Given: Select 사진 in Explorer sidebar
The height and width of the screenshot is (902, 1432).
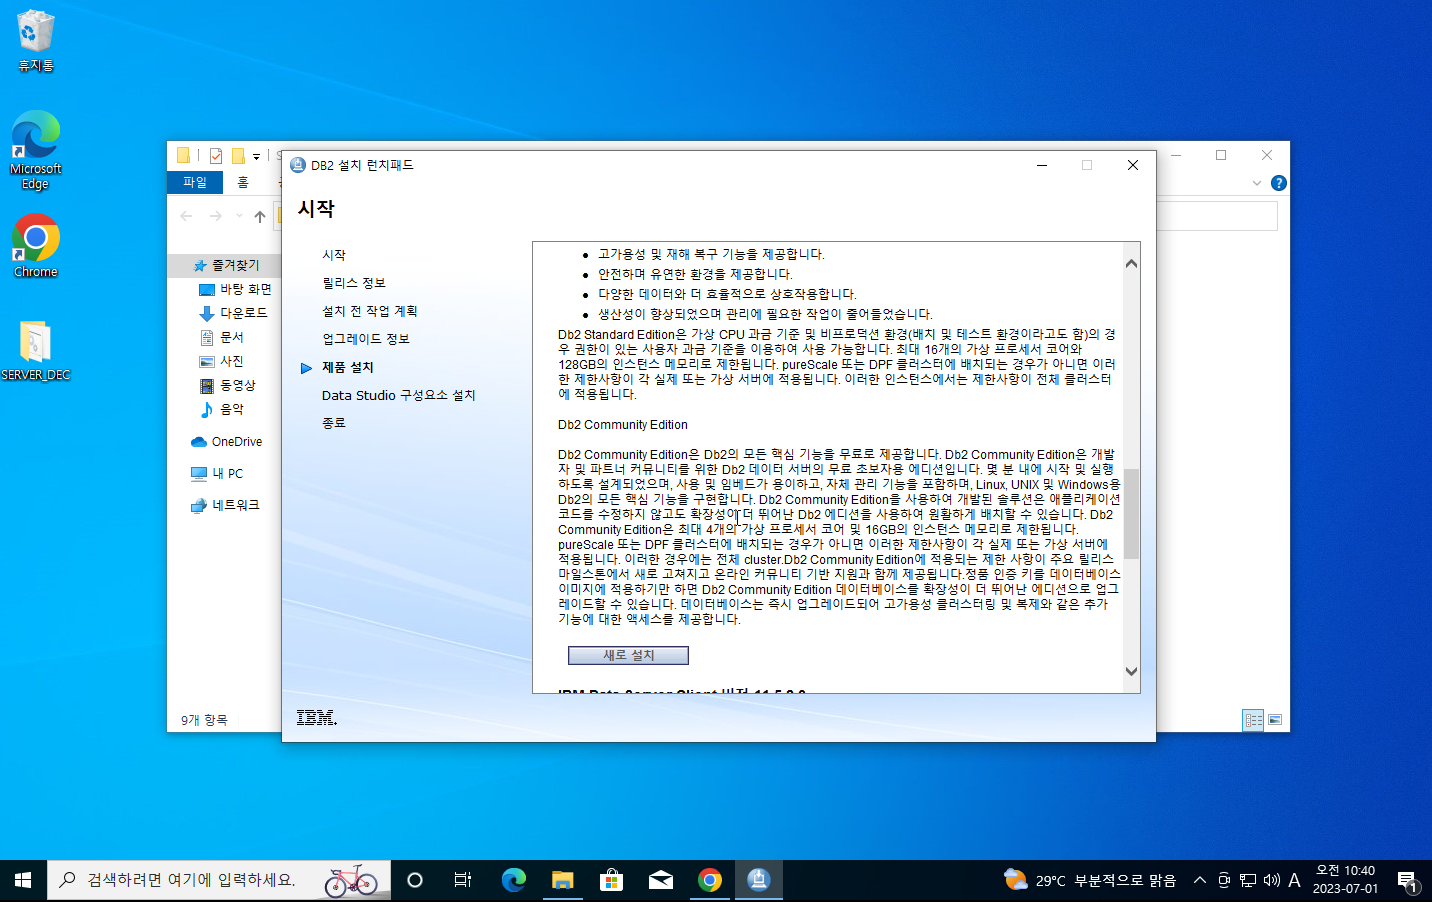Looking at the screenshot, I should coord(221,361).
